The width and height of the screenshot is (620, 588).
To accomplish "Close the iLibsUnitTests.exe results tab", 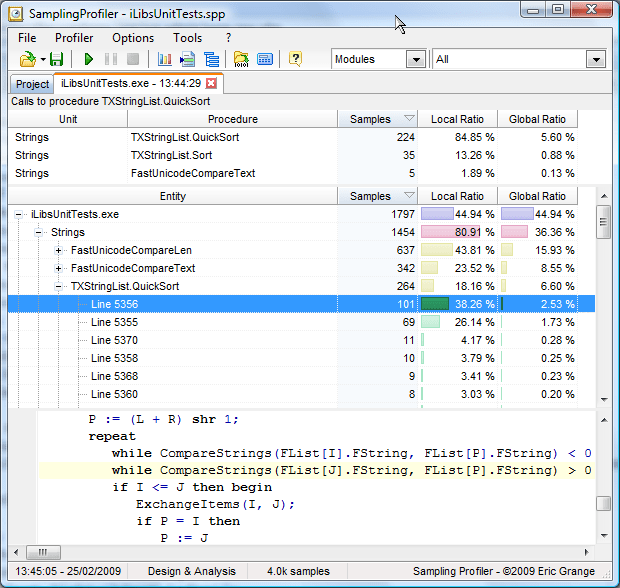I will click(212, 83).
